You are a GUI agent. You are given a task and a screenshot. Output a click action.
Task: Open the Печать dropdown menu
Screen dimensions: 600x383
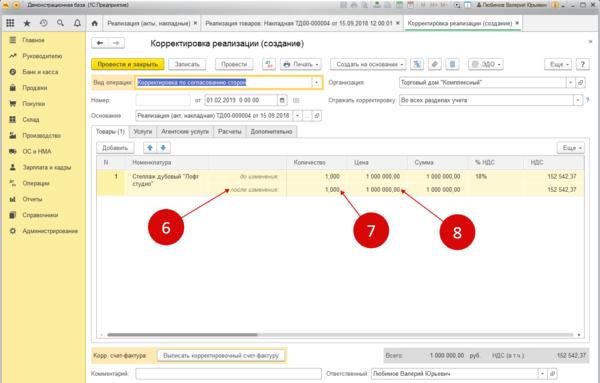[301, 64]
